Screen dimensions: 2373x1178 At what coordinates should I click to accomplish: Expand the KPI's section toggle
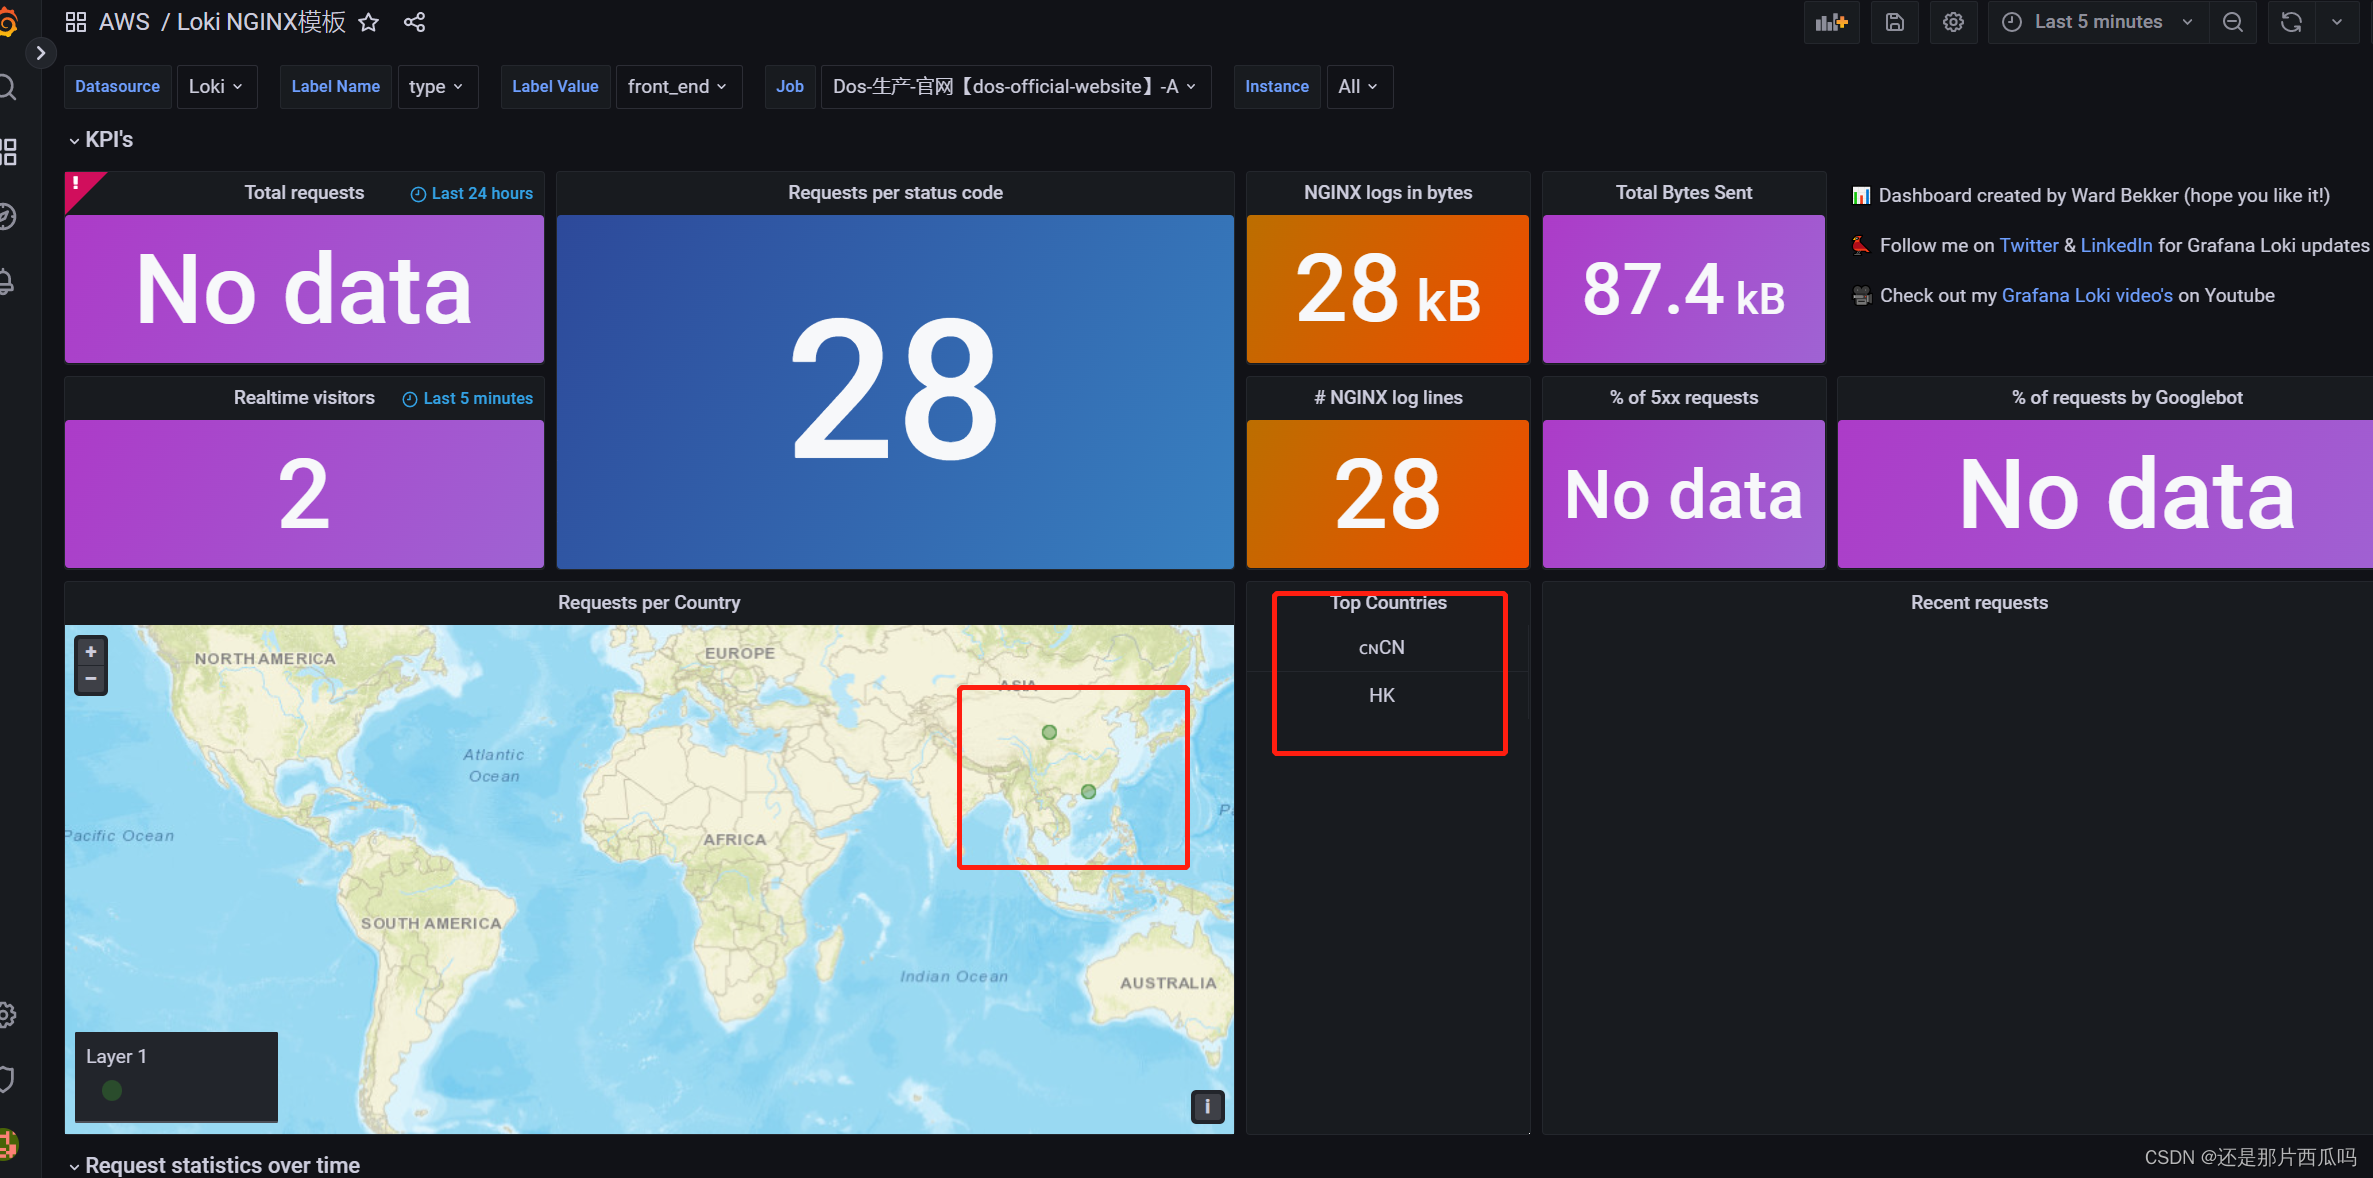click(x=77, y=139)
